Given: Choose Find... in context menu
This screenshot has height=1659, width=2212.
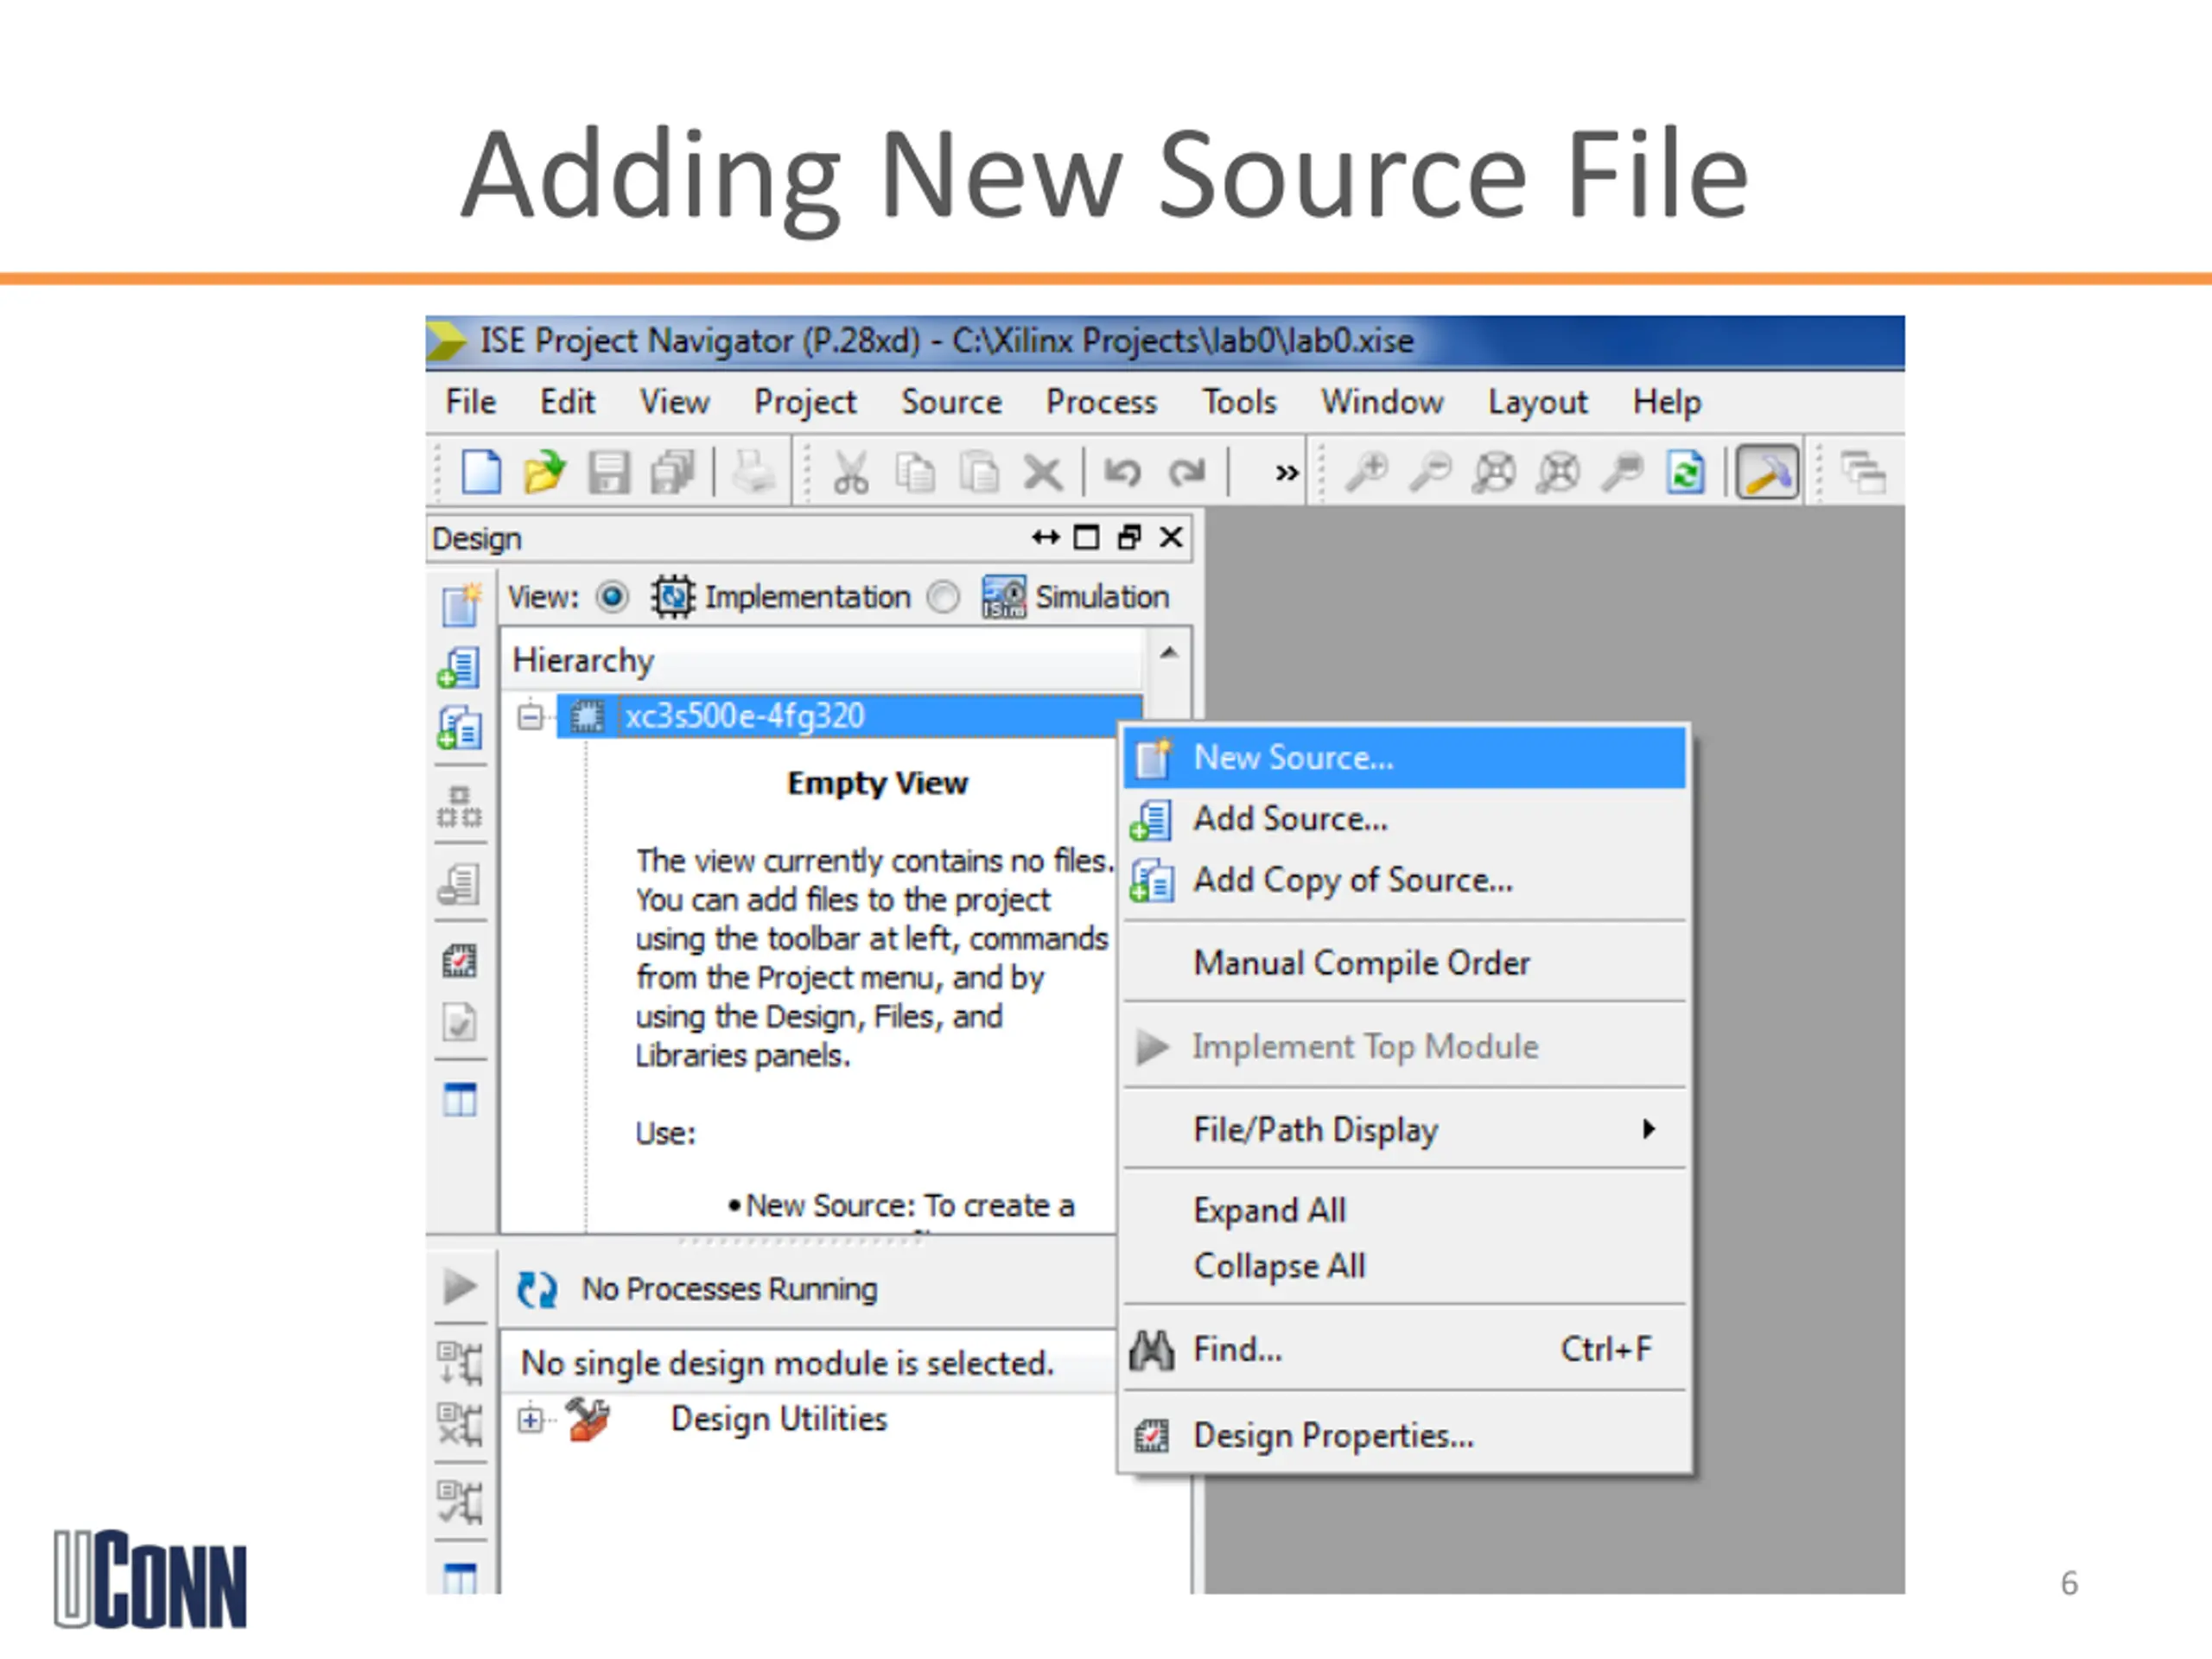Looking at the screenshot, I should 1404,1349.
